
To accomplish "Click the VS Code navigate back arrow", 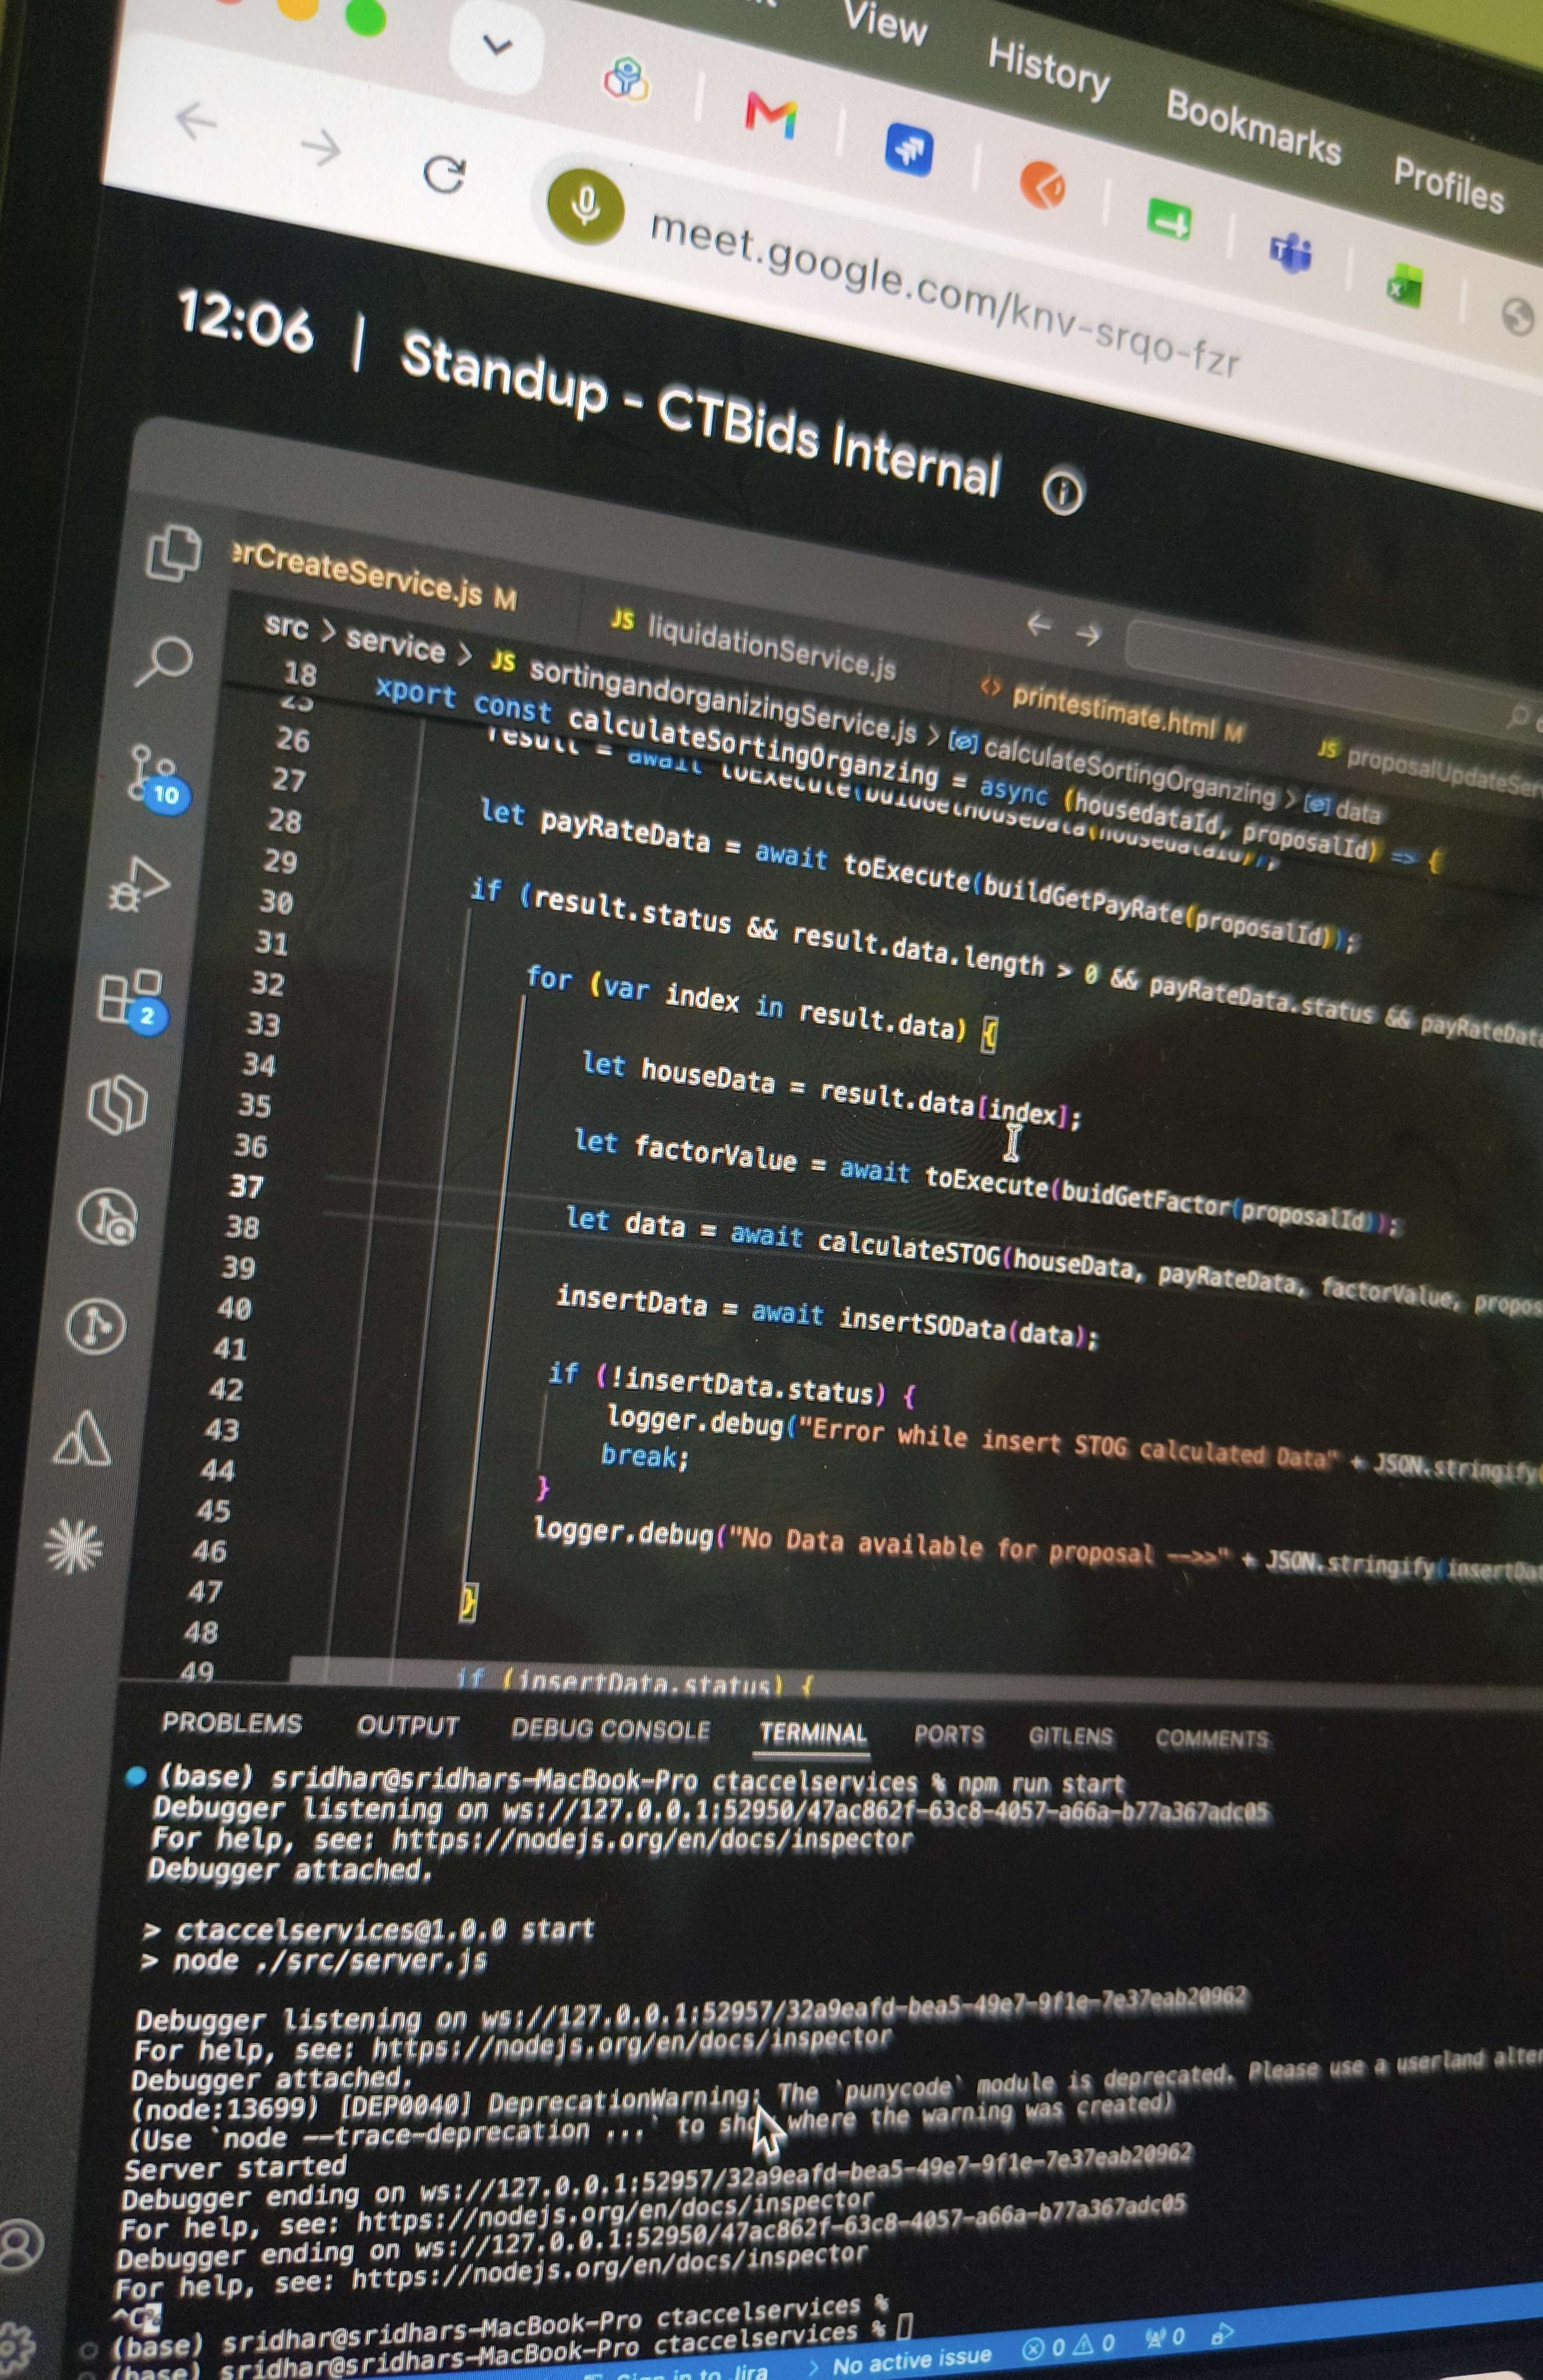I will (1039, 625).
